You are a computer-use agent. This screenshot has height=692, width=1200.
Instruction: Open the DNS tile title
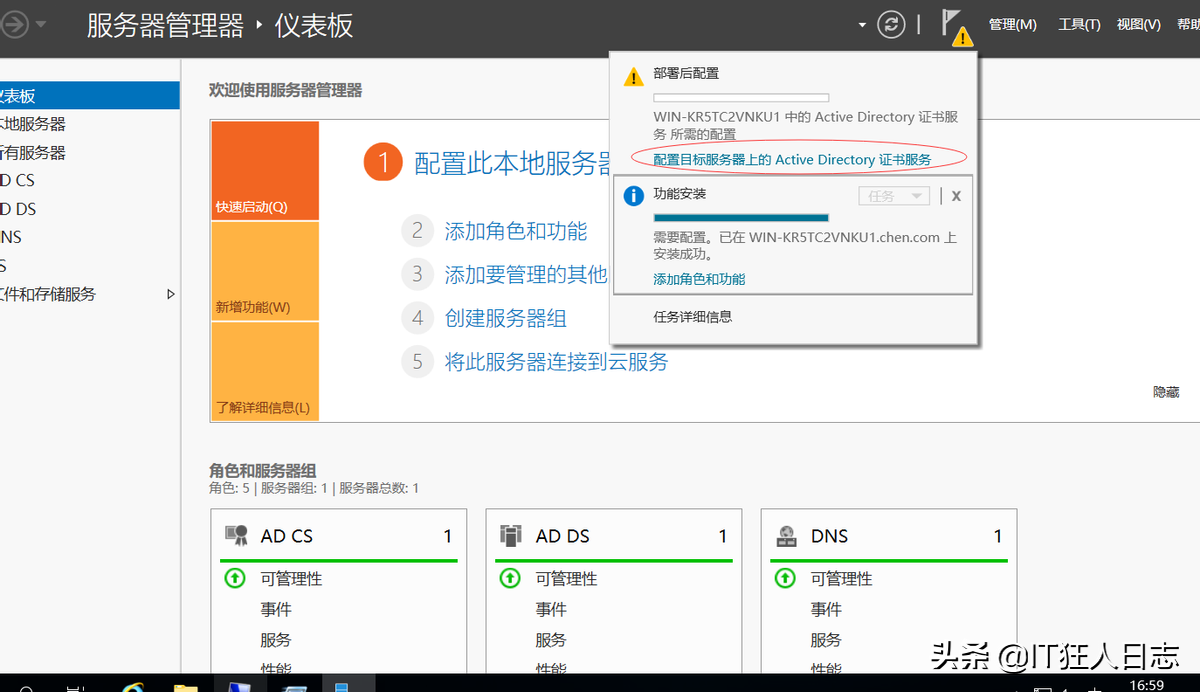(x=830, y=536)
